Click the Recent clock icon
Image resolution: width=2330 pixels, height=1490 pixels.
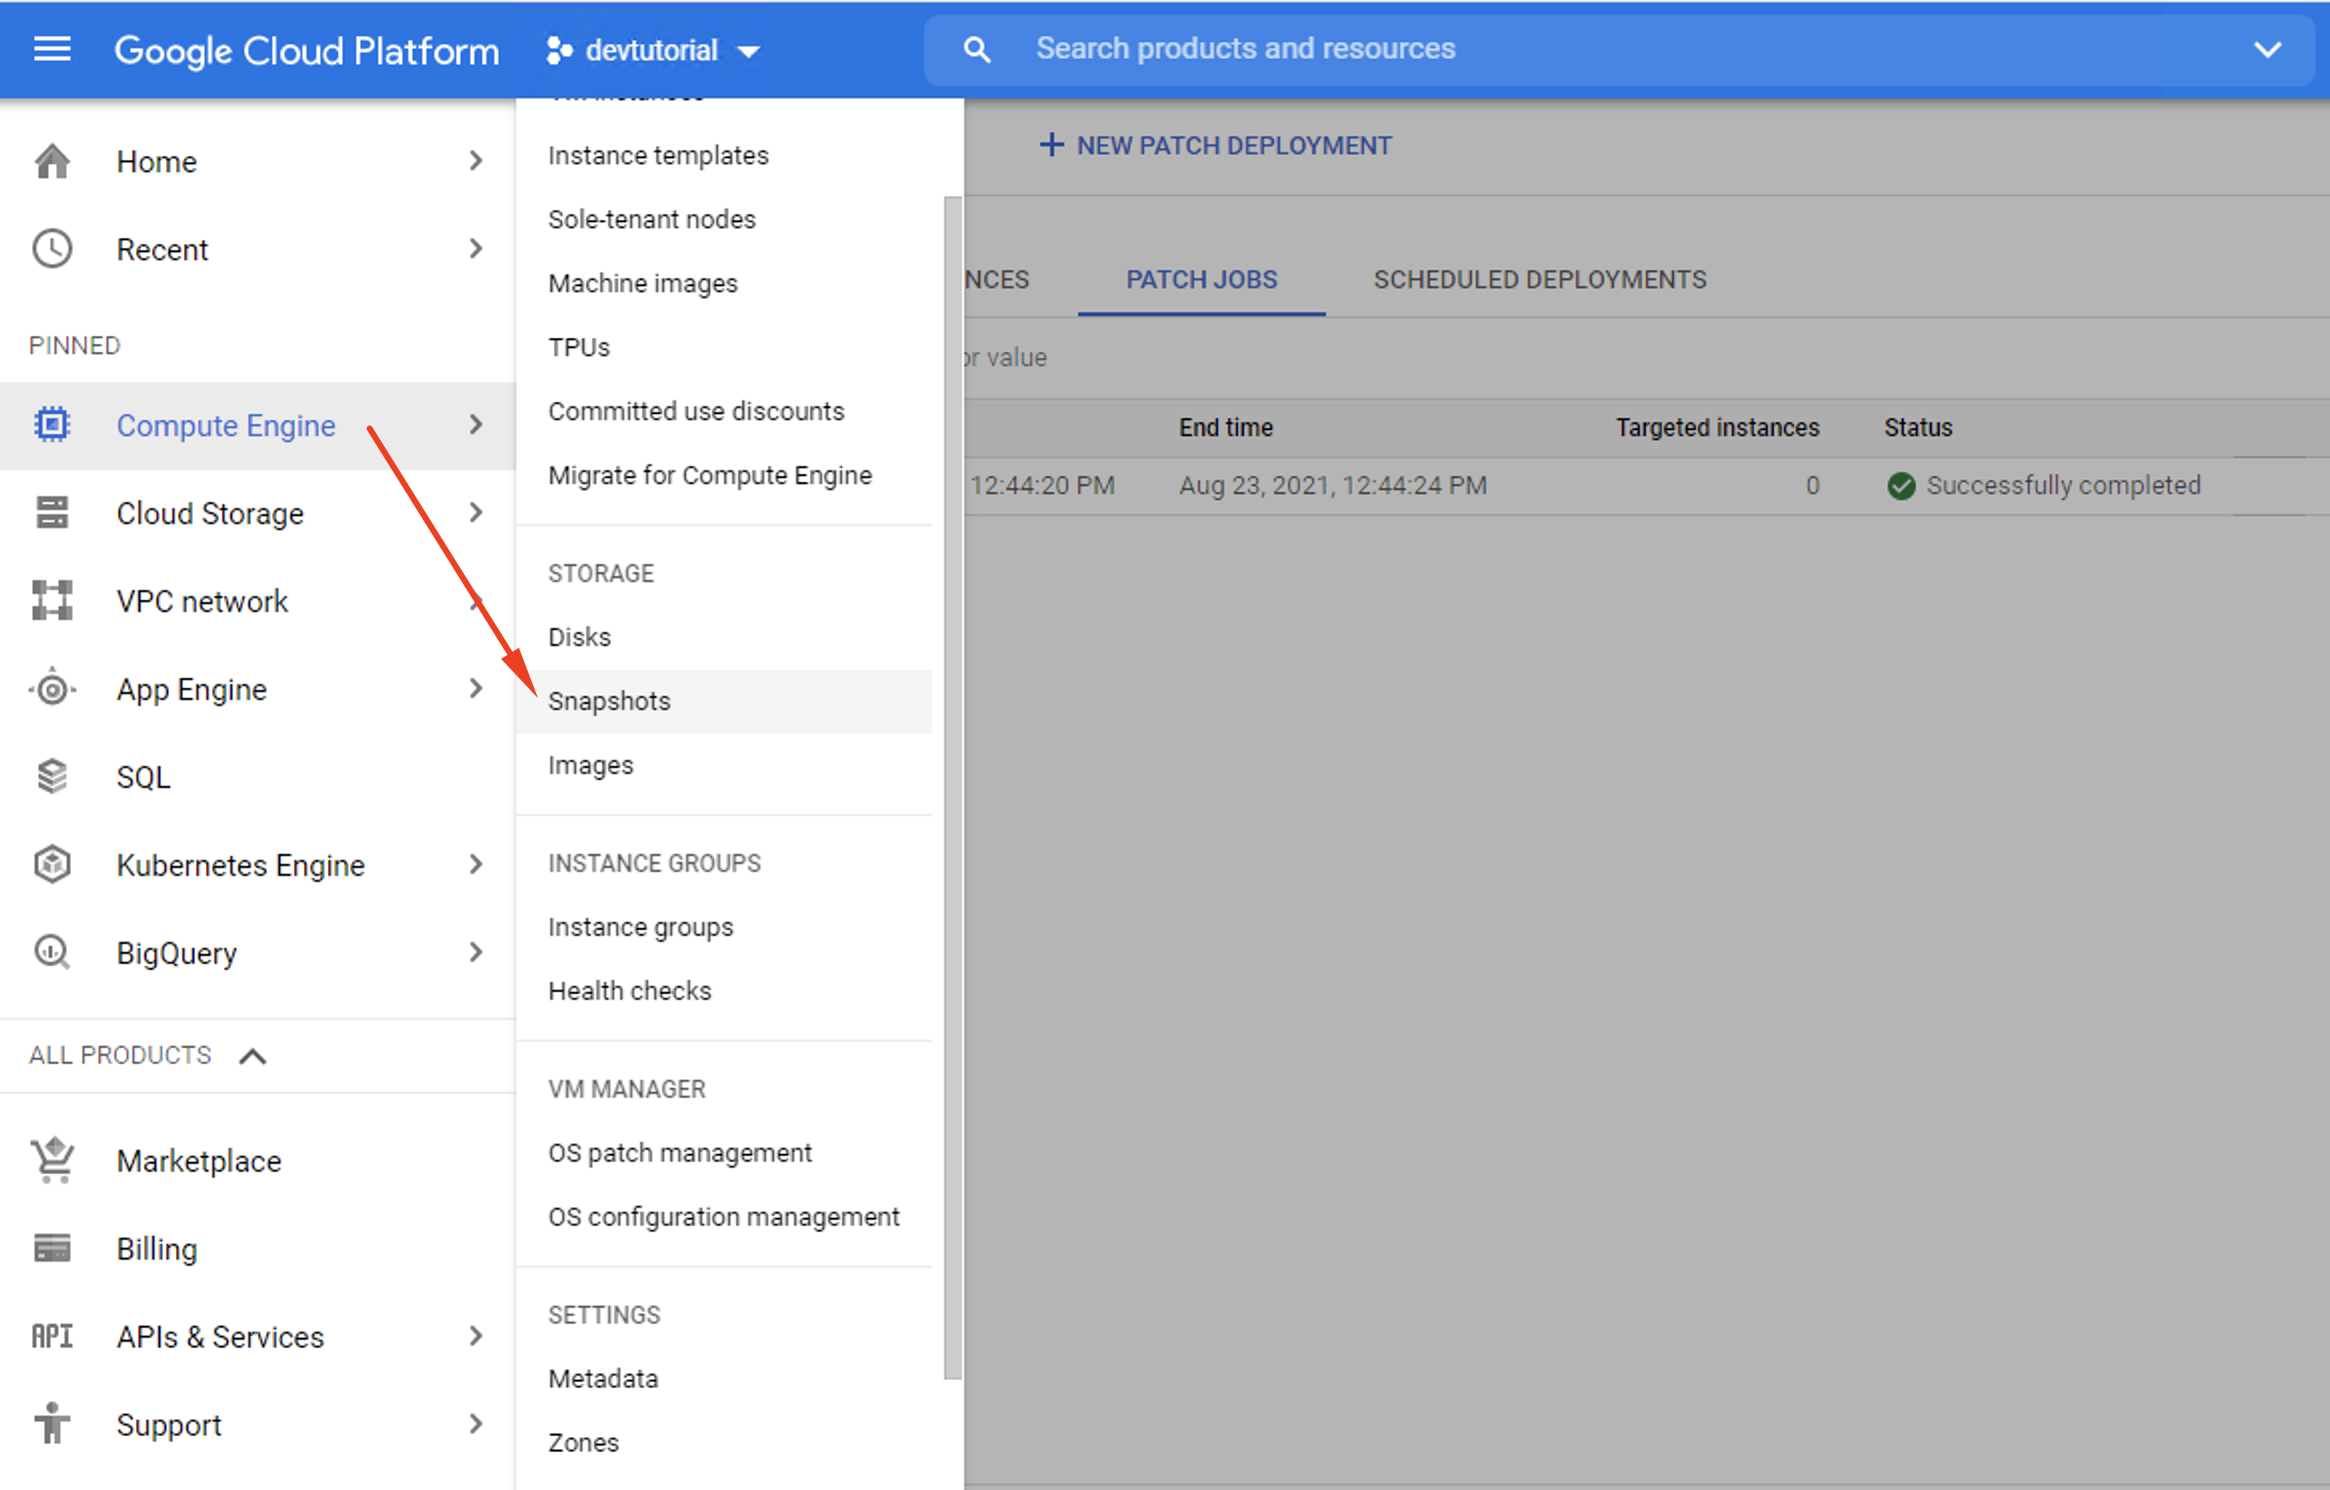[x=52, y=249]
